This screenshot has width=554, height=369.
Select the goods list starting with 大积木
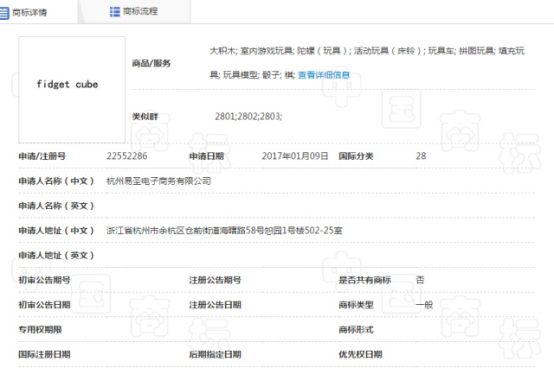point(367,63)
